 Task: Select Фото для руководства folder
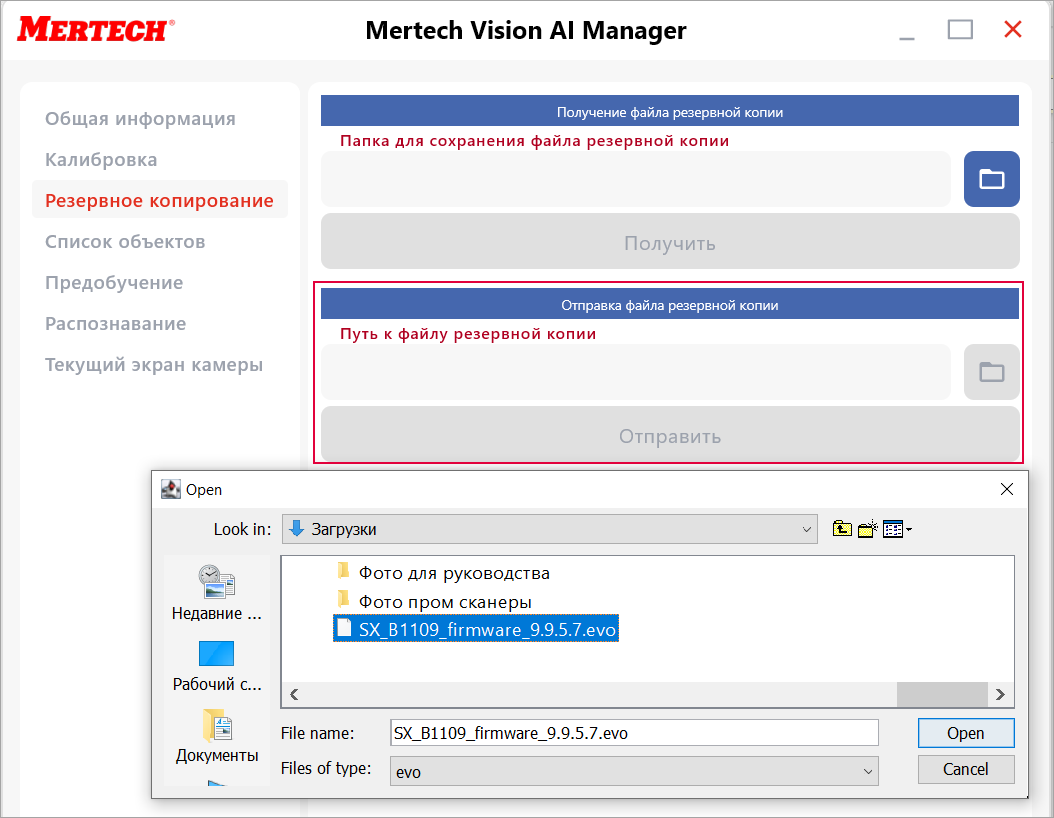pyautogui.click(x=454, y=573)
